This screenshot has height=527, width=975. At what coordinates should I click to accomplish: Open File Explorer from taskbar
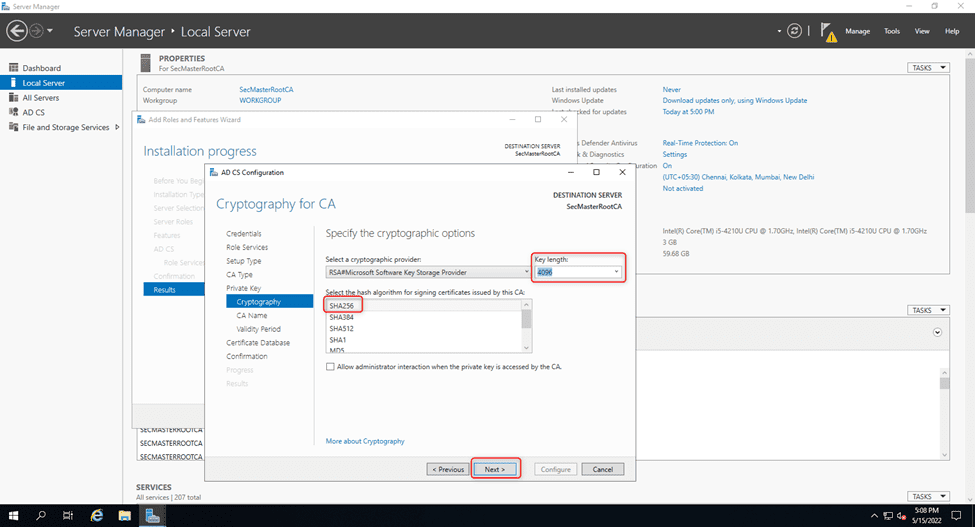point(124,516)
